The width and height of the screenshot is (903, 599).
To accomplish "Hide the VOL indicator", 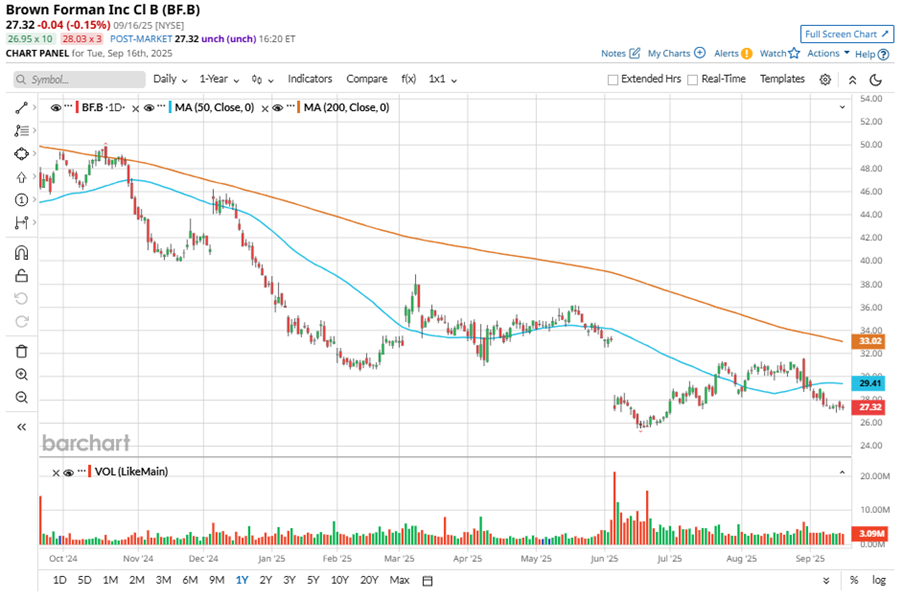I will [68, 472].
